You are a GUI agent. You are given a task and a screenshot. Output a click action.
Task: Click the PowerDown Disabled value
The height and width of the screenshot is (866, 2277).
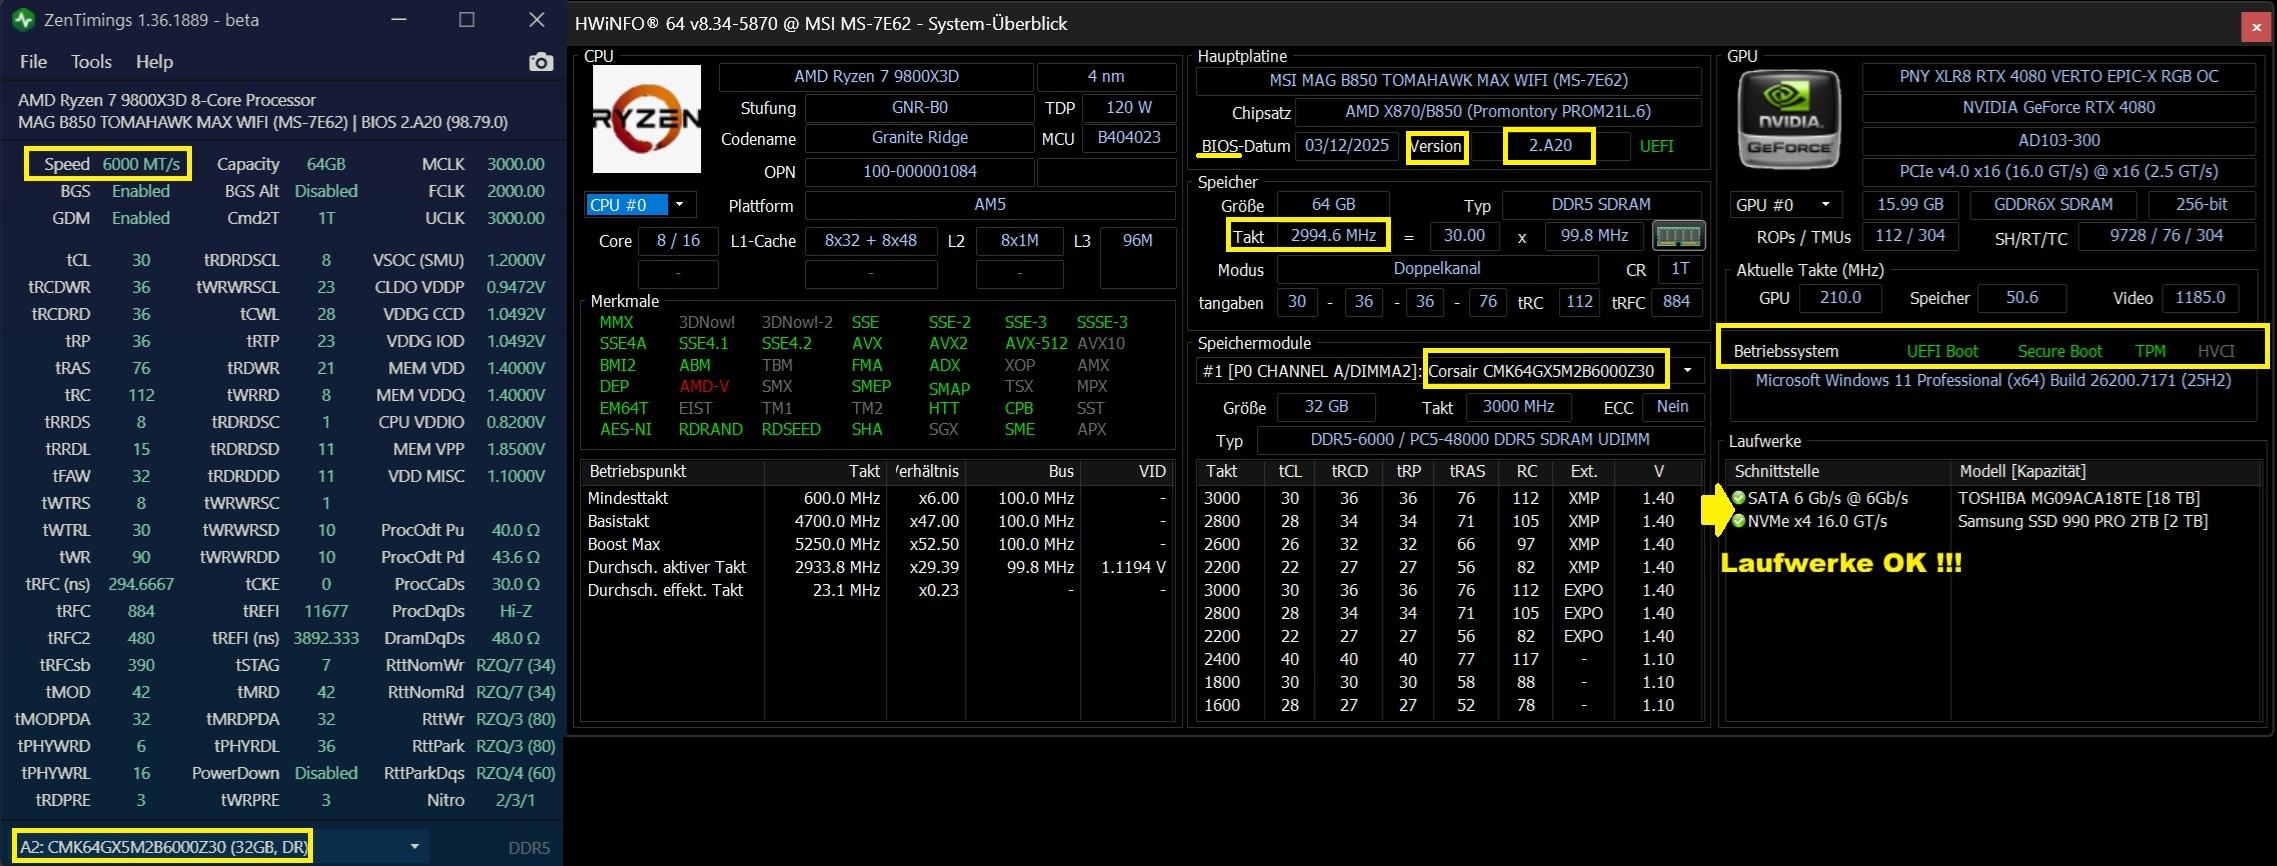pos(326,773)
